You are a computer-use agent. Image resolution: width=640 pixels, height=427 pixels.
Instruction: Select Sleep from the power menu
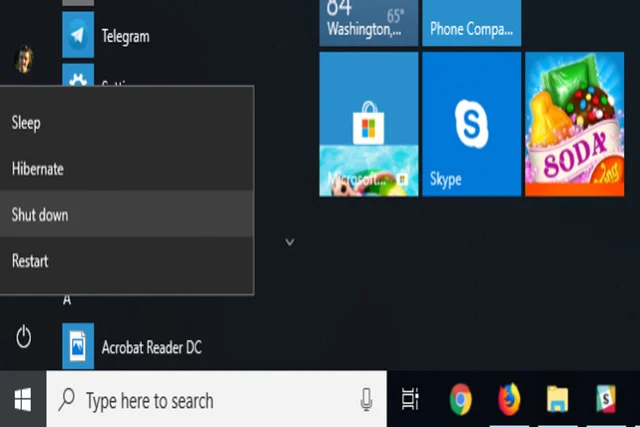coord(127,123)
